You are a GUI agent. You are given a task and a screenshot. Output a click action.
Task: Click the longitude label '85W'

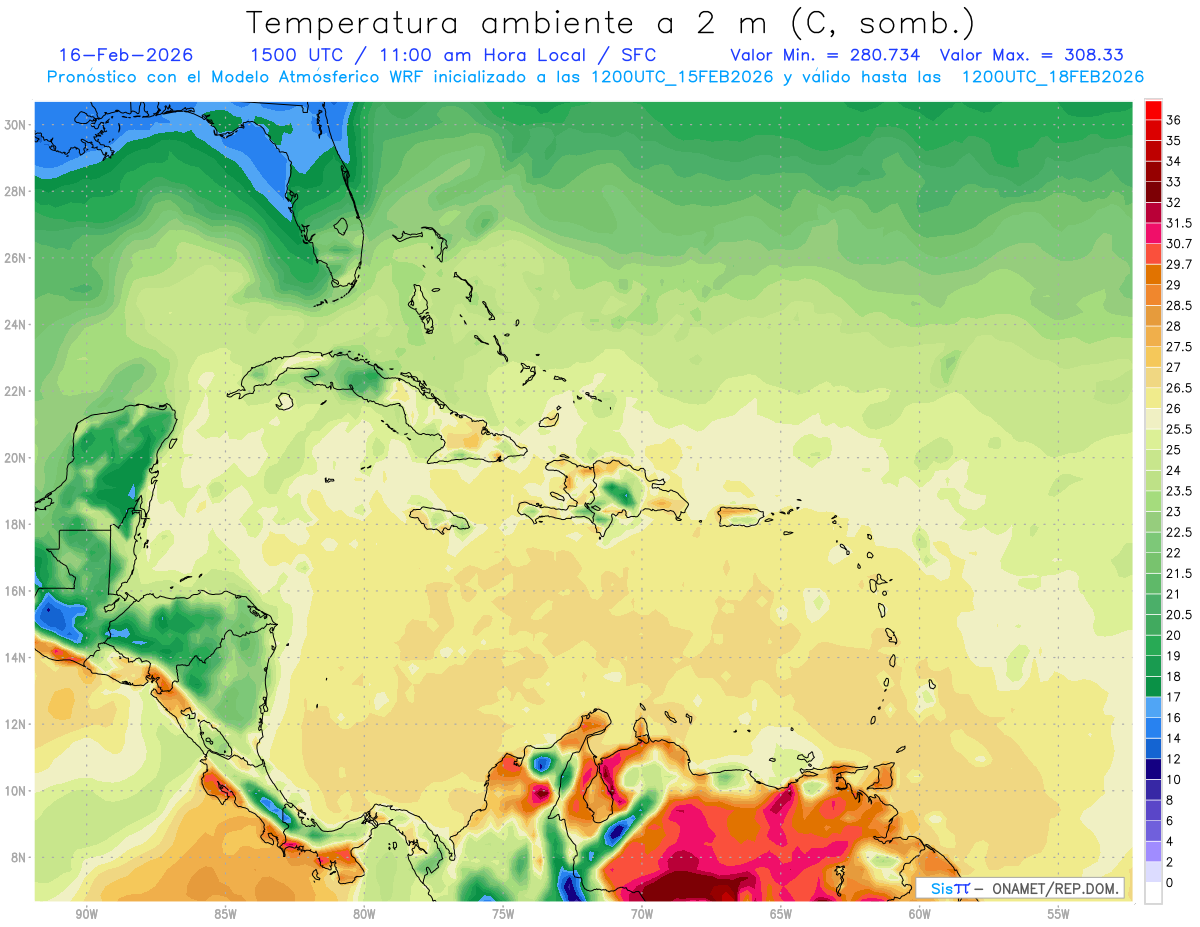point(225,914)
